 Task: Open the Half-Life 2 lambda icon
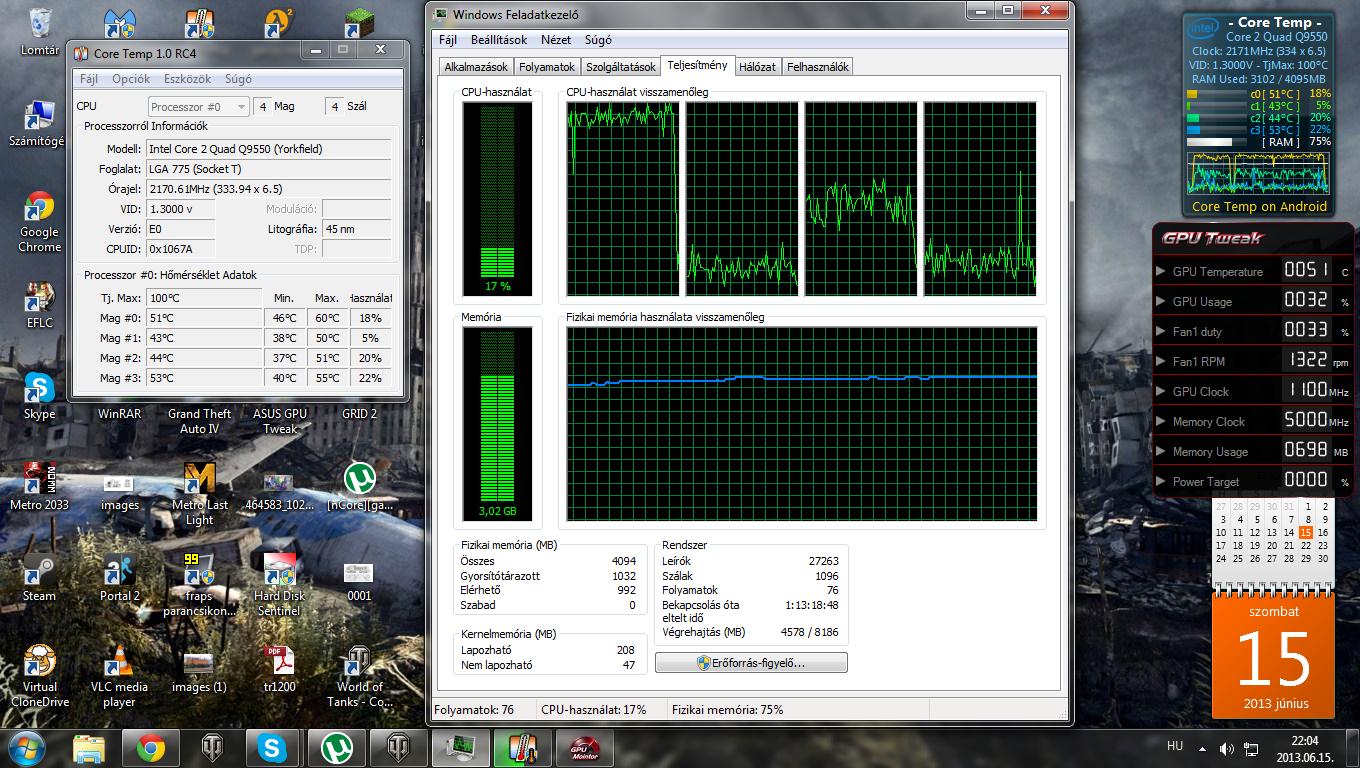point(280,22)
